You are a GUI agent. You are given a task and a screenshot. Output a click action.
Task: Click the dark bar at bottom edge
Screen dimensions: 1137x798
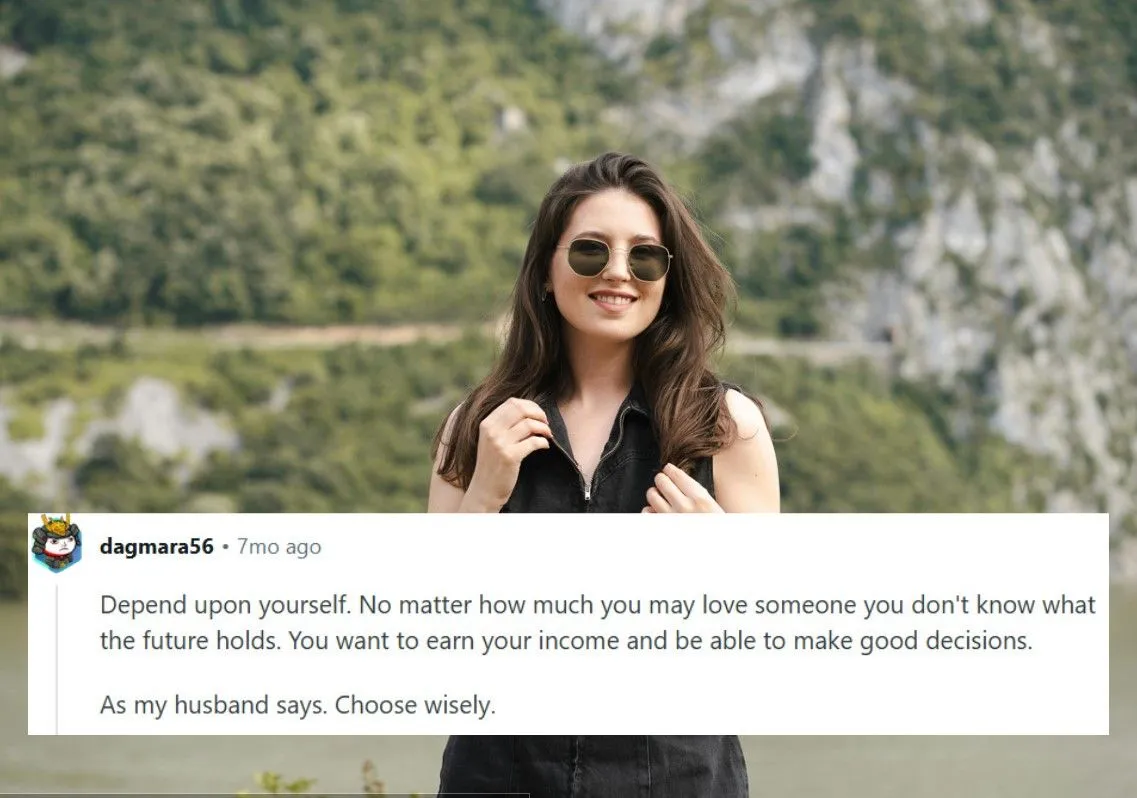click(x=265, y=795)
